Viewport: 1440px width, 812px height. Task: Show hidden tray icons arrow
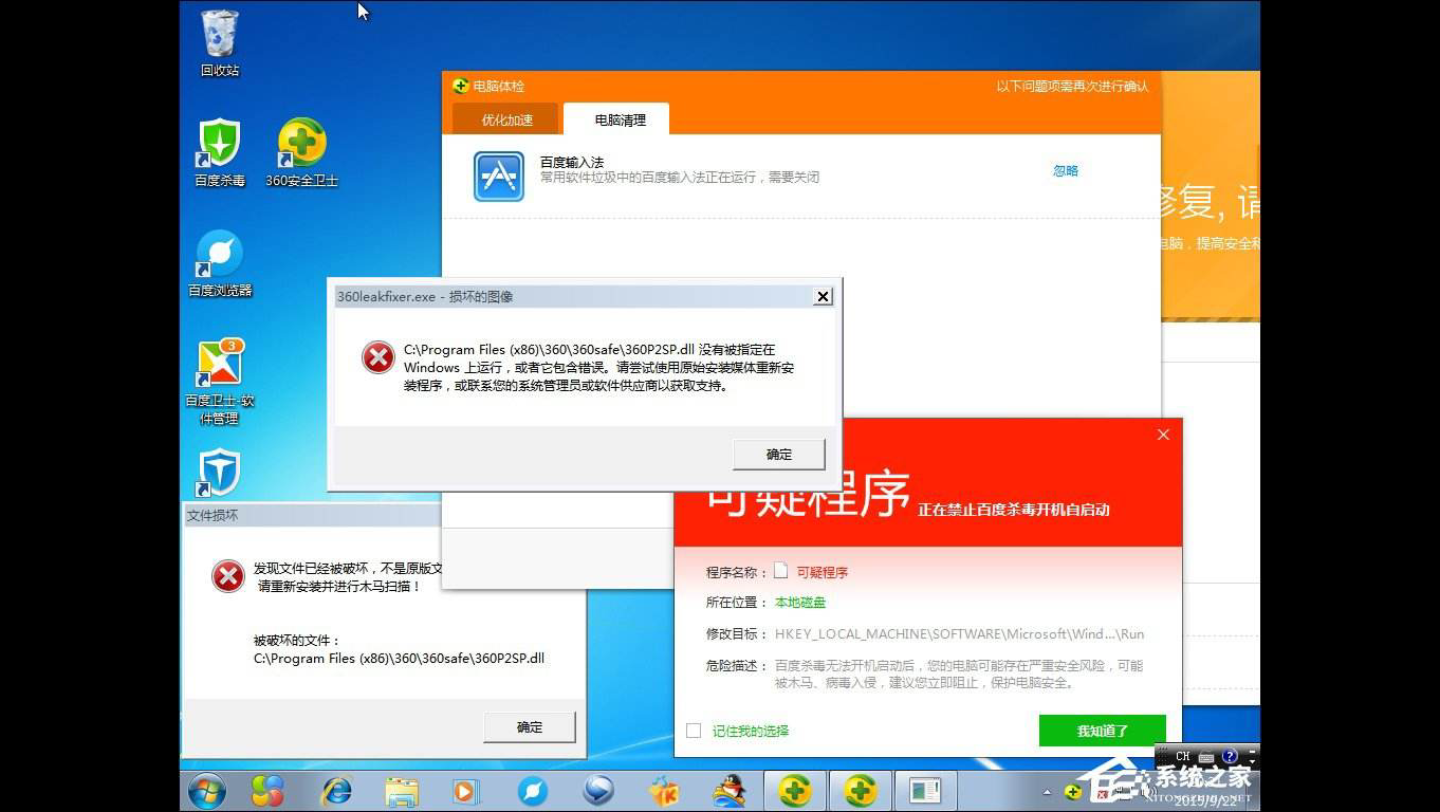pyautogui.click(x=1048, y=792)
